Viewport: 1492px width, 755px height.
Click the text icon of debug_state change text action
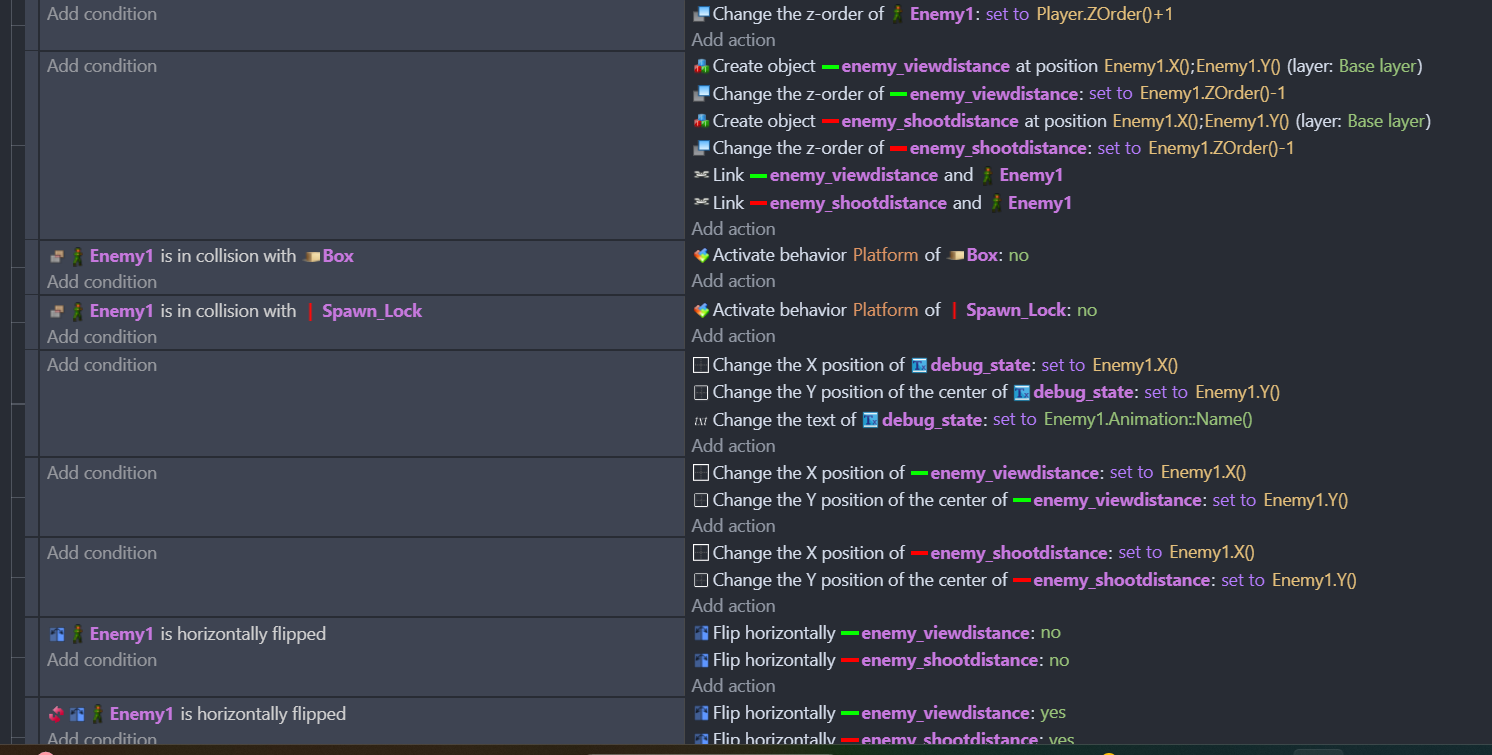[x=700, y=420]
